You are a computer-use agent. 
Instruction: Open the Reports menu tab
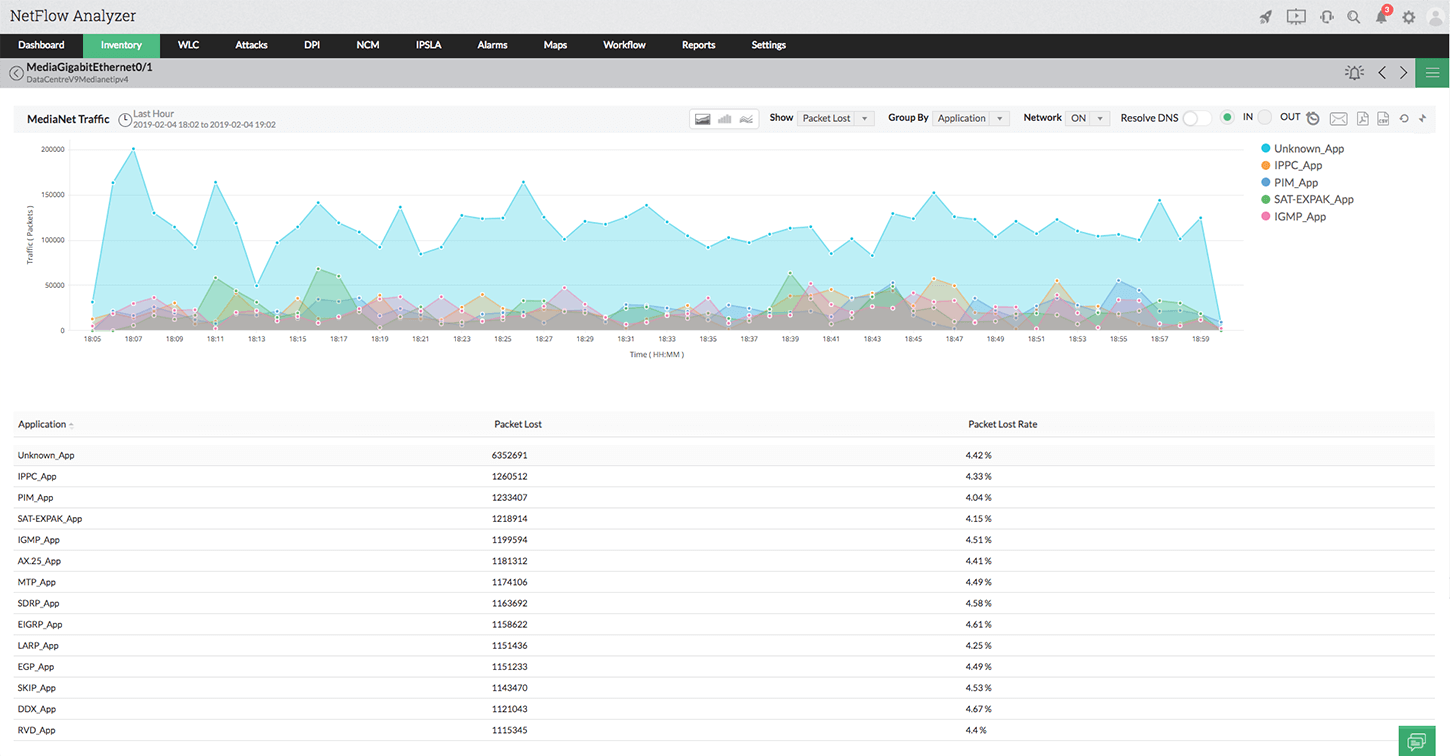tap(698, 45)
